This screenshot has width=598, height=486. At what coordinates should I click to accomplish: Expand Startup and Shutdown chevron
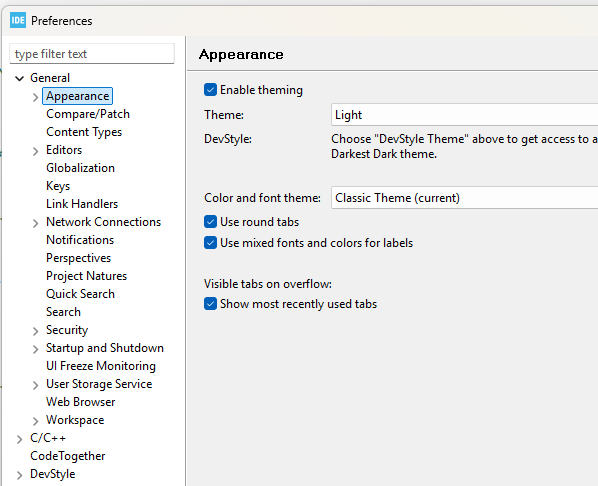click(x=35, y=349)
